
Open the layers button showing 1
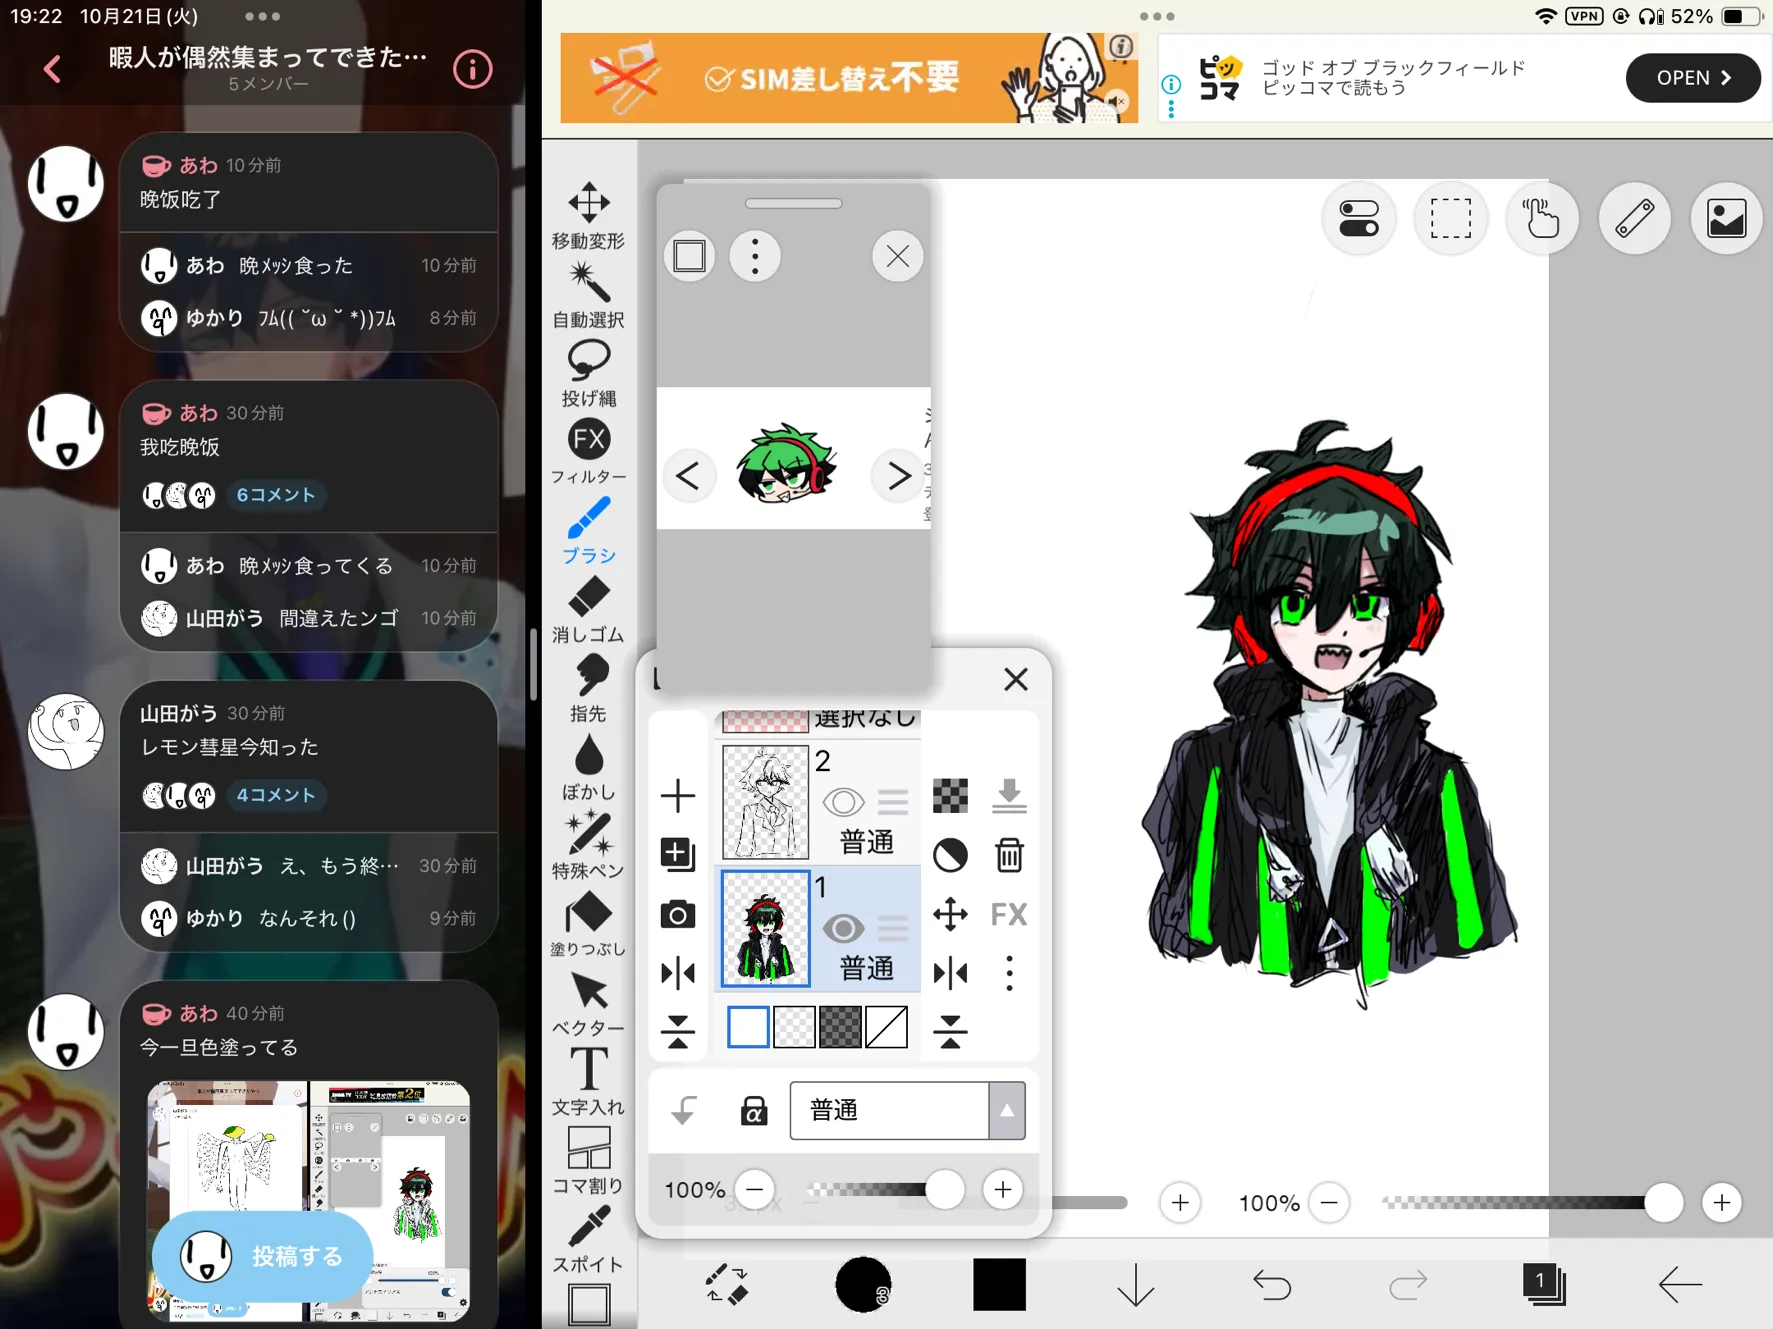[x=1544, y=1284]
